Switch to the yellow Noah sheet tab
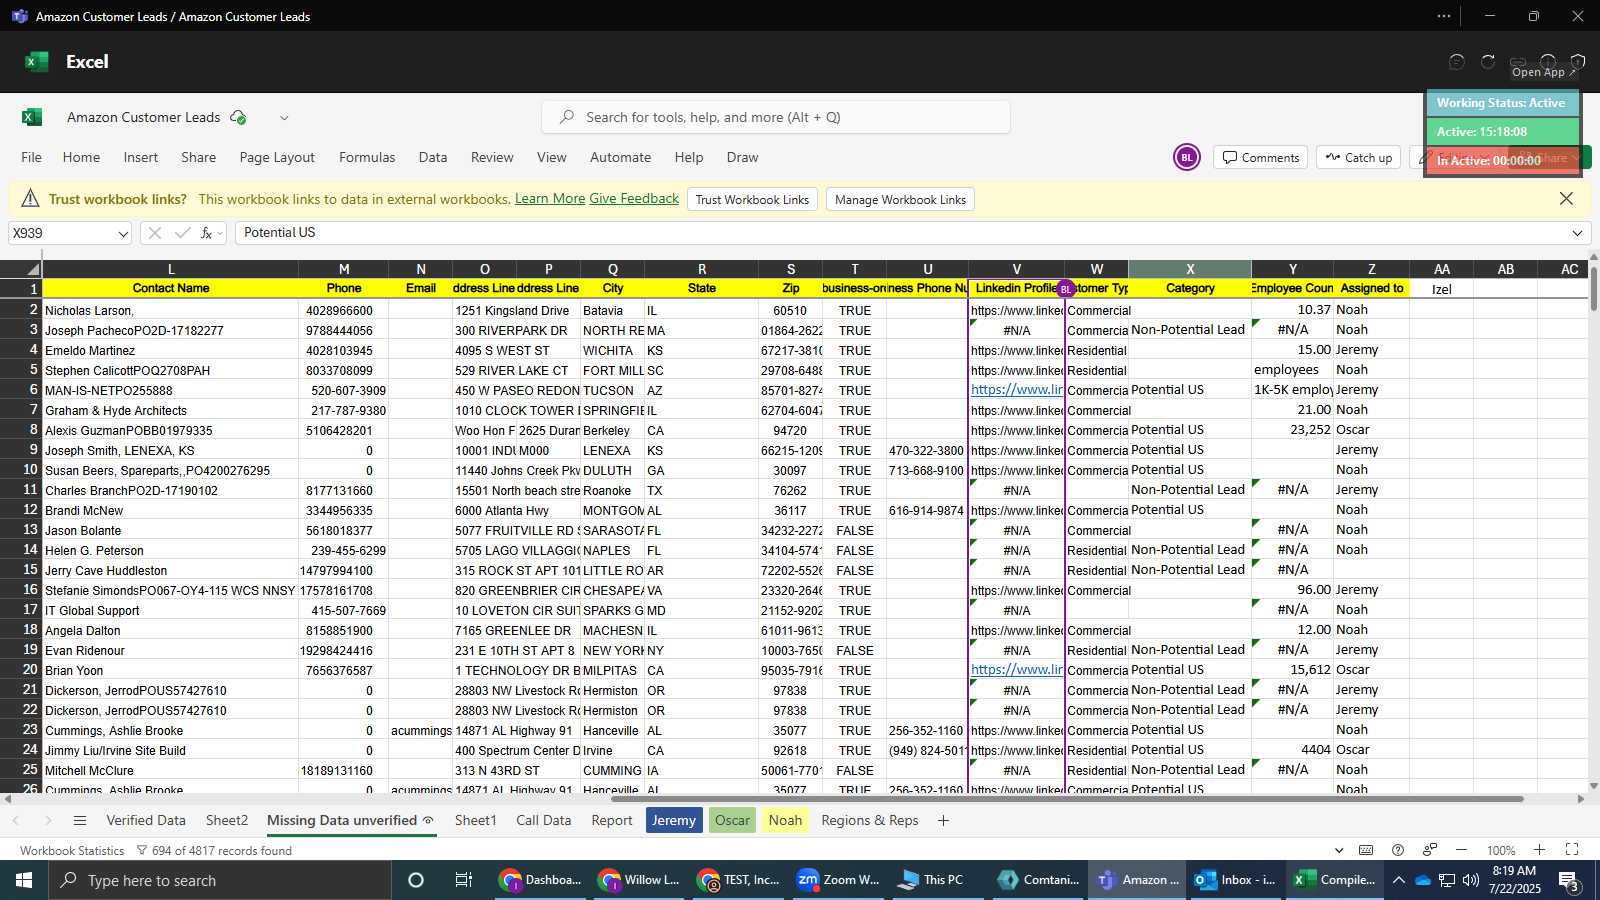This screenshot has height=900, width=1600. click(x=785, y=821)
